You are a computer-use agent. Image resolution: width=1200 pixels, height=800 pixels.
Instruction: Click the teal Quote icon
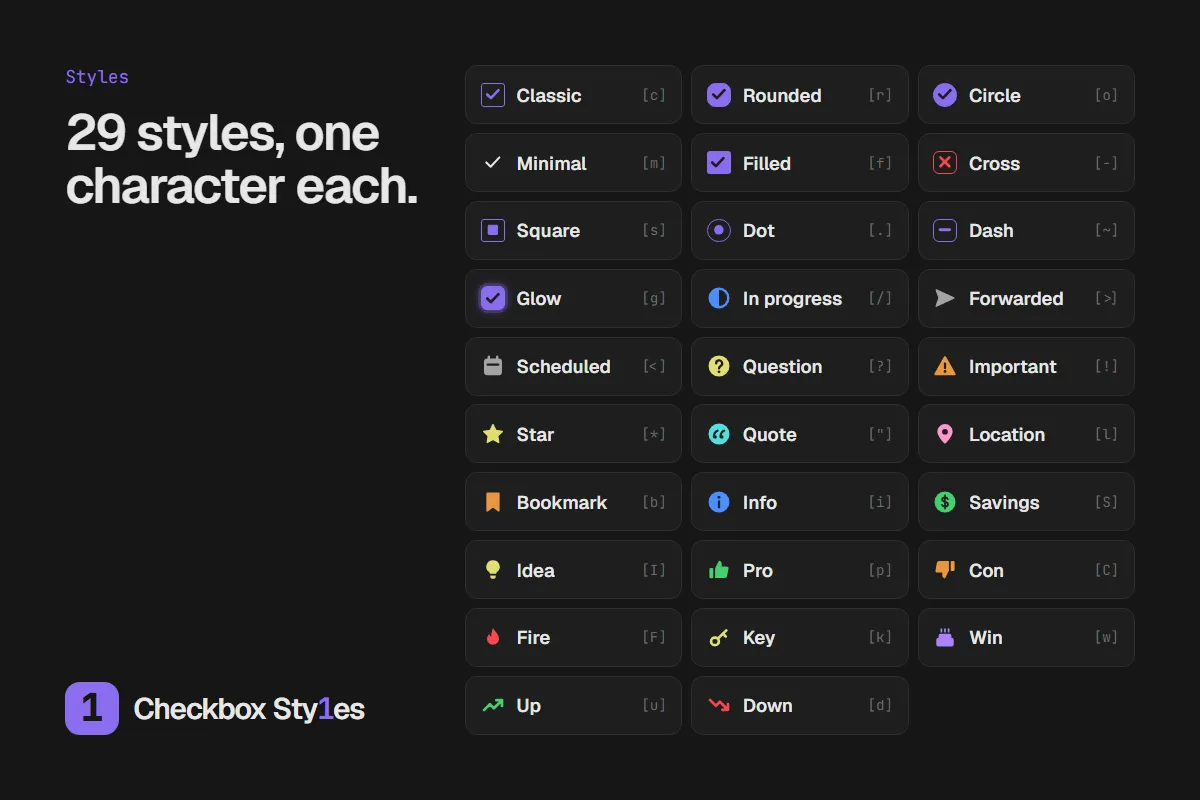pyautogui.click(x=719, y=434)
